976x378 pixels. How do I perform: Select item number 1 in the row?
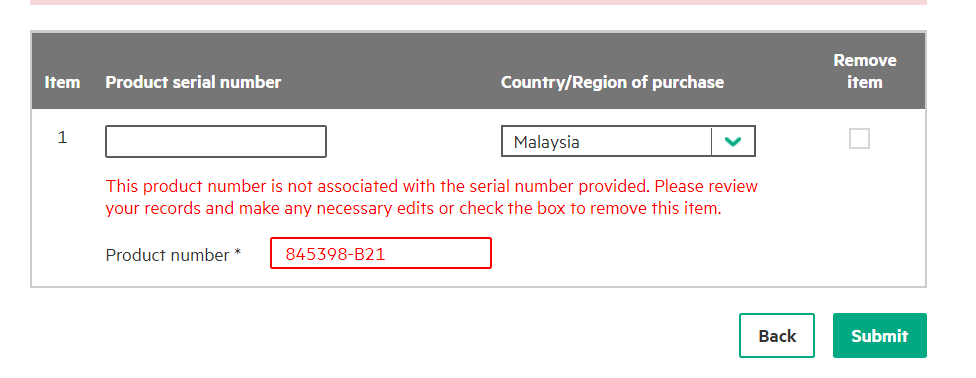click(x=62, y=138)
